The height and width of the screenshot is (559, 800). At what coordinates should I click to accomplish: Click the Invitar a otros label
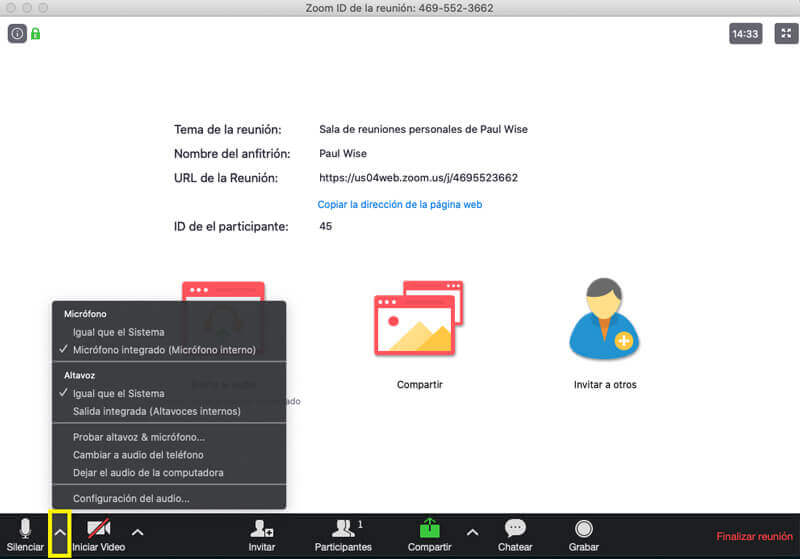pyautogui.click(x=605, y=385)
